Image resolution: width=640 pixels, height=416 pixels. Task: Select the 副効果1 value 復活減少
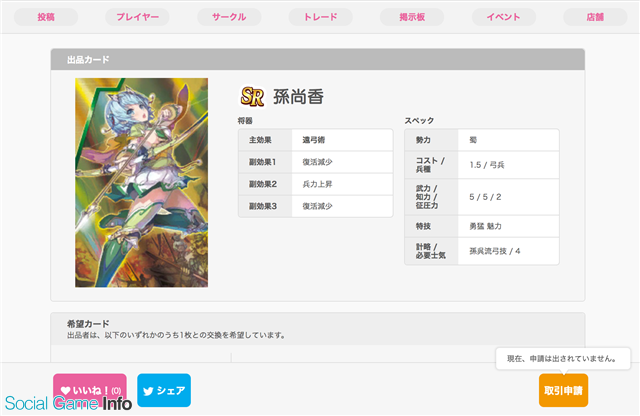pos(317,162)
